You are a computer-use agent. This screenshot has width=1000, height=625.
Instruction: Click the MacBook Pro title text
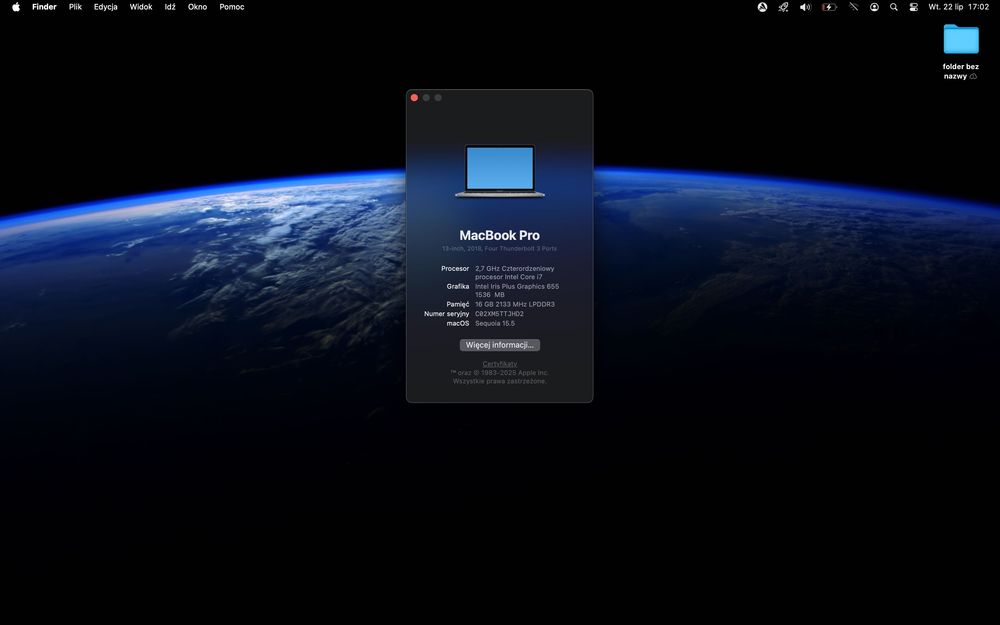point(499,235)
